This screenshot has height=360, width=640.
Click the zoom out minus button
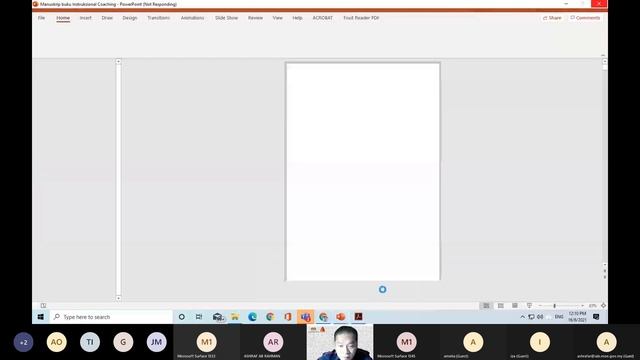[x=540, y=305]
